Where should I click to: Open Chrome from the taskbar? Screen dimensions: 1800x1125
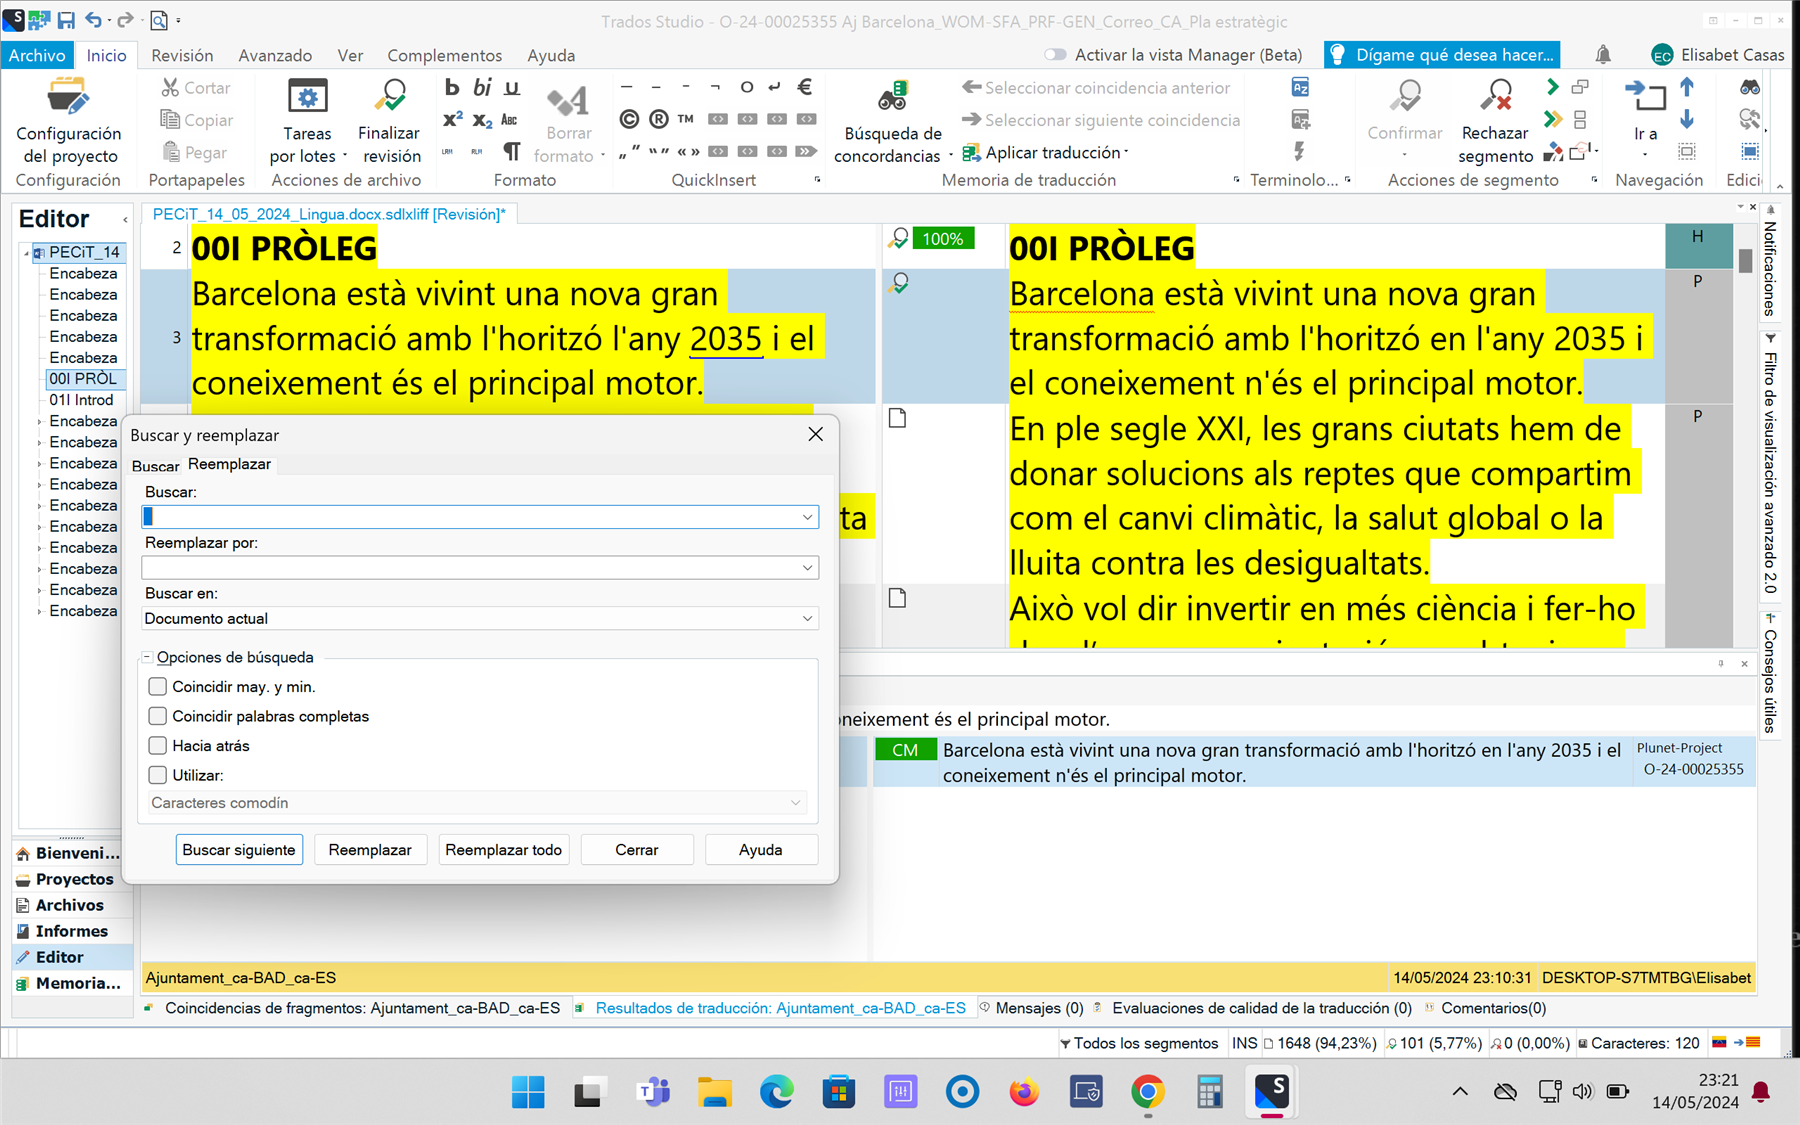(x=1147, y=1092)
